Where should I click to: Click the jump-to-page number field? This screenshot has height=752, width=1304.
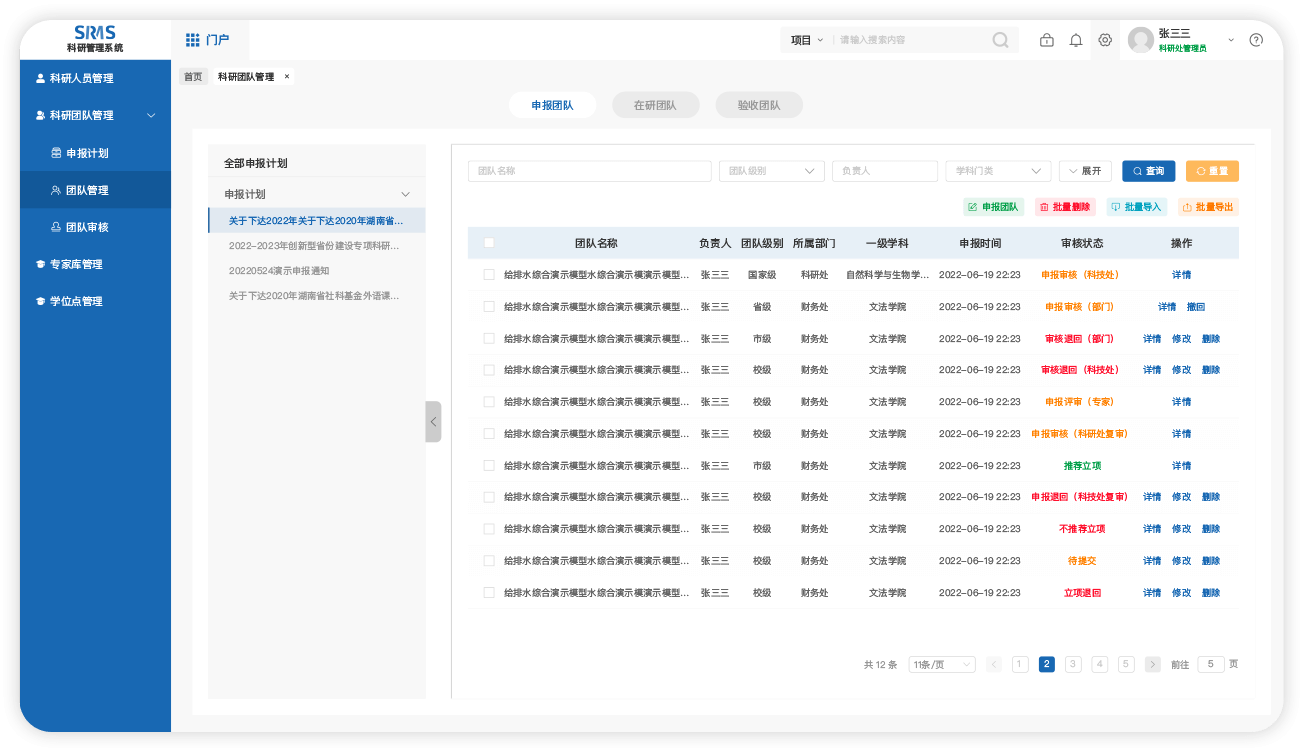(1211, 664)
